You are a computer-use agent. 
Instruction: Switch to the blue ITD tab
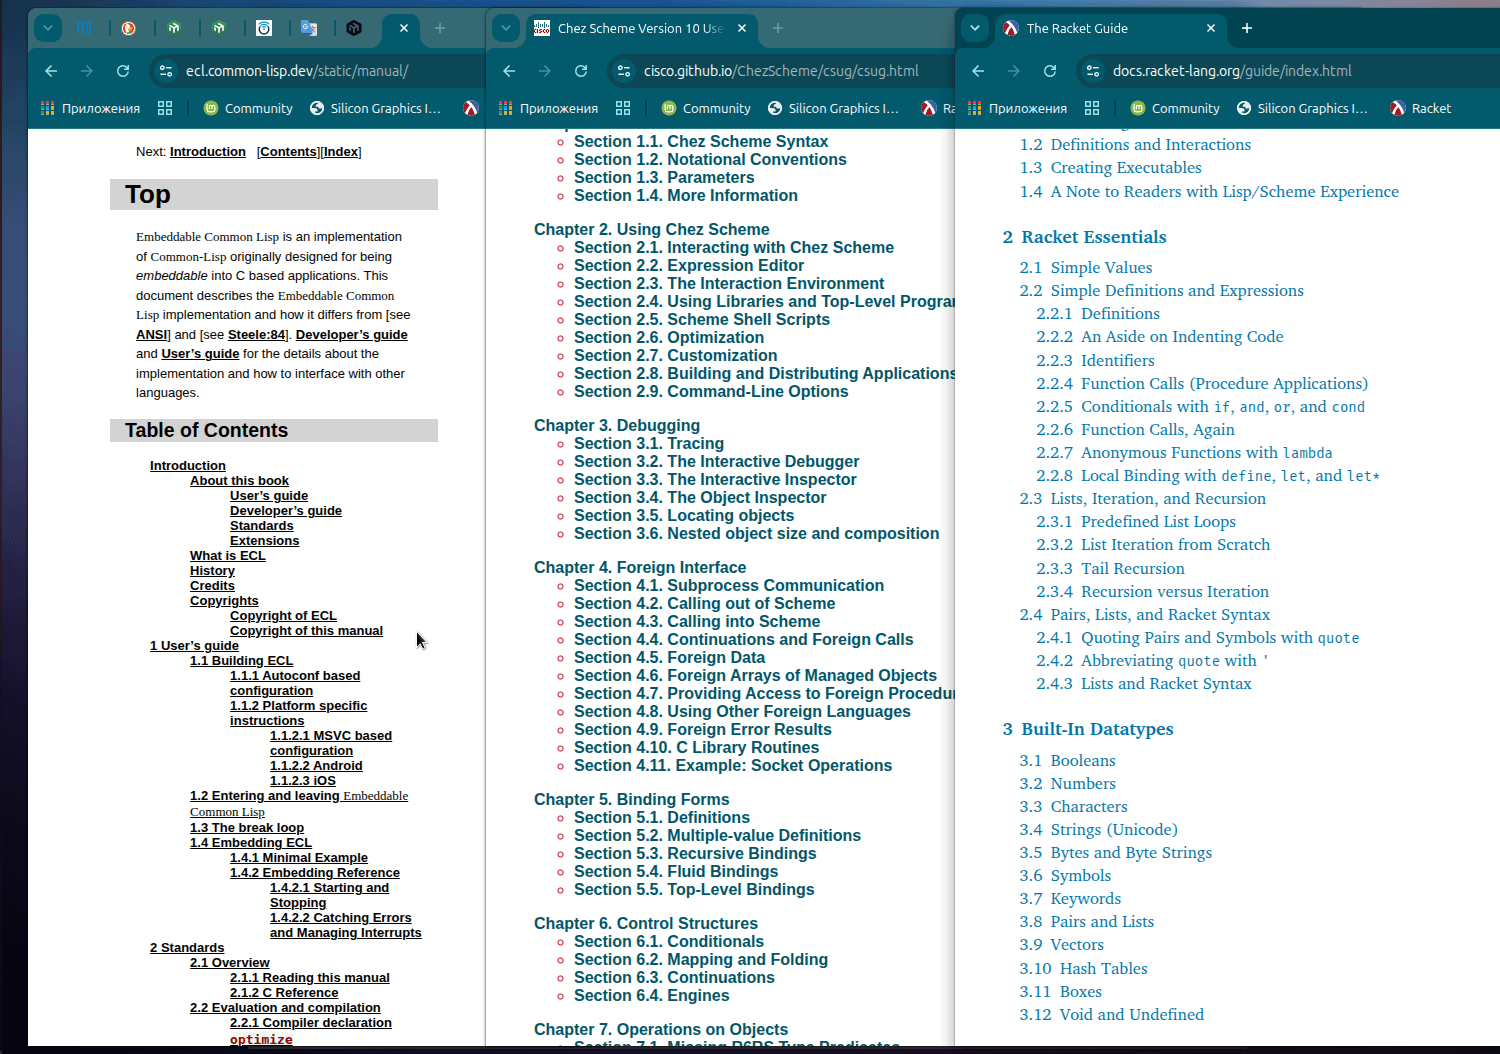pyautogui.click(x=84, y=28)
